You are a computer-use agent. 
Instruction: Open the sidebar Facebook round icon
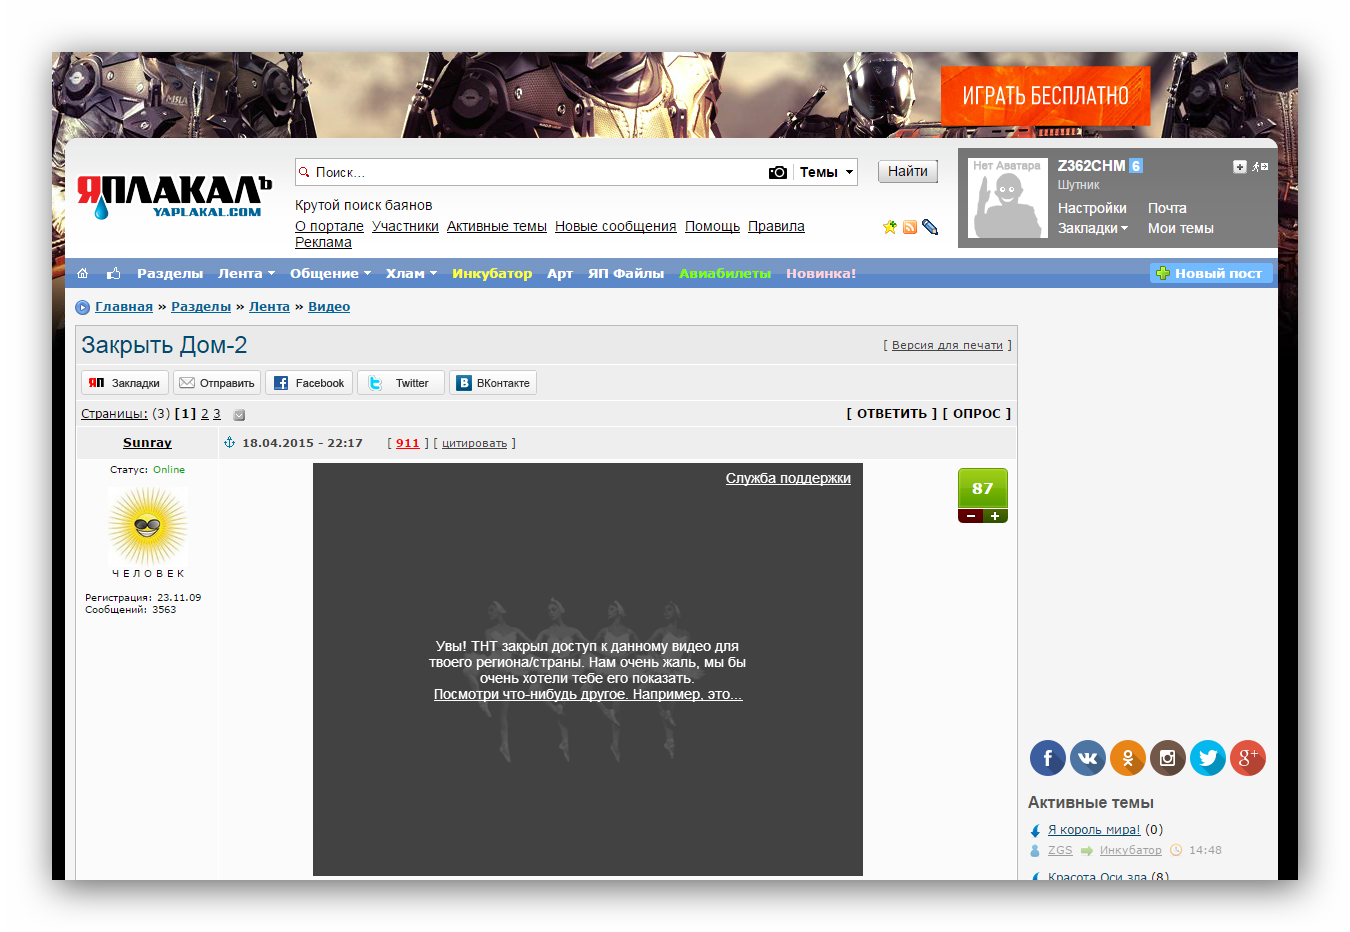[1048, 758]
